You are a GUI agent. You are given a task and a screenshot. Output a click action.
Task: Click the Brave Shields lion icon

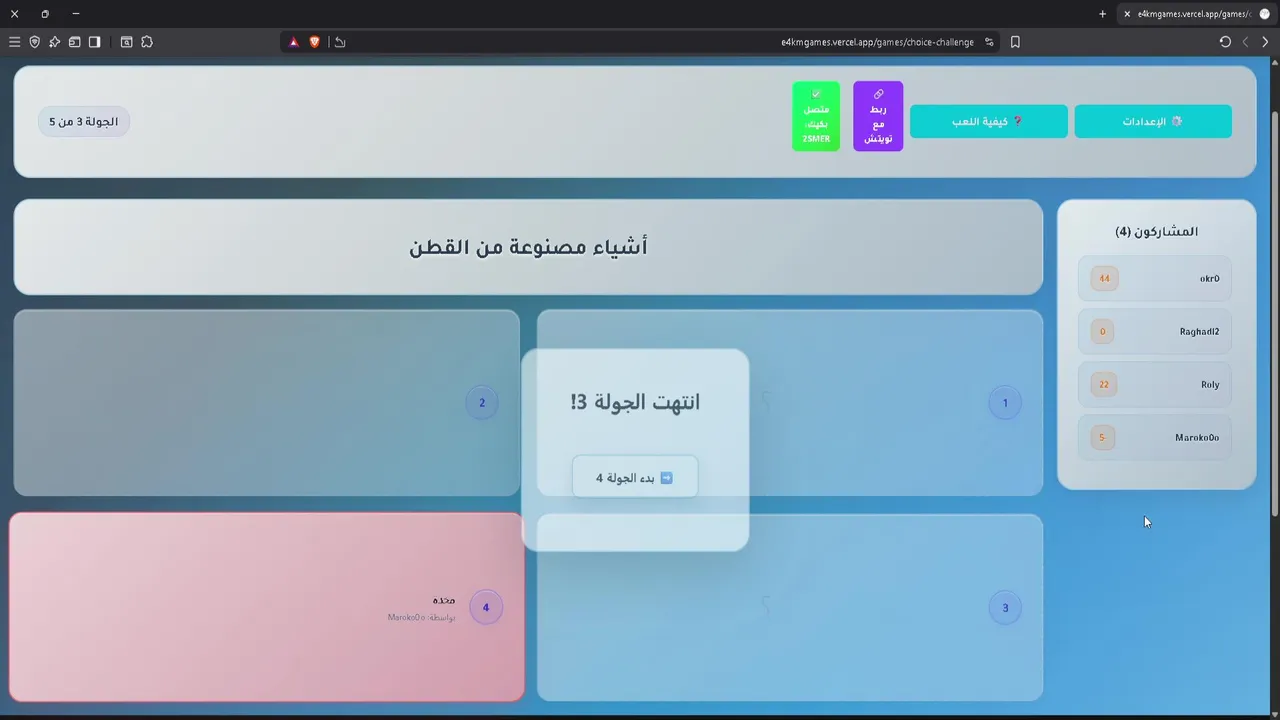pyautogui.click(x=314, y=42)
